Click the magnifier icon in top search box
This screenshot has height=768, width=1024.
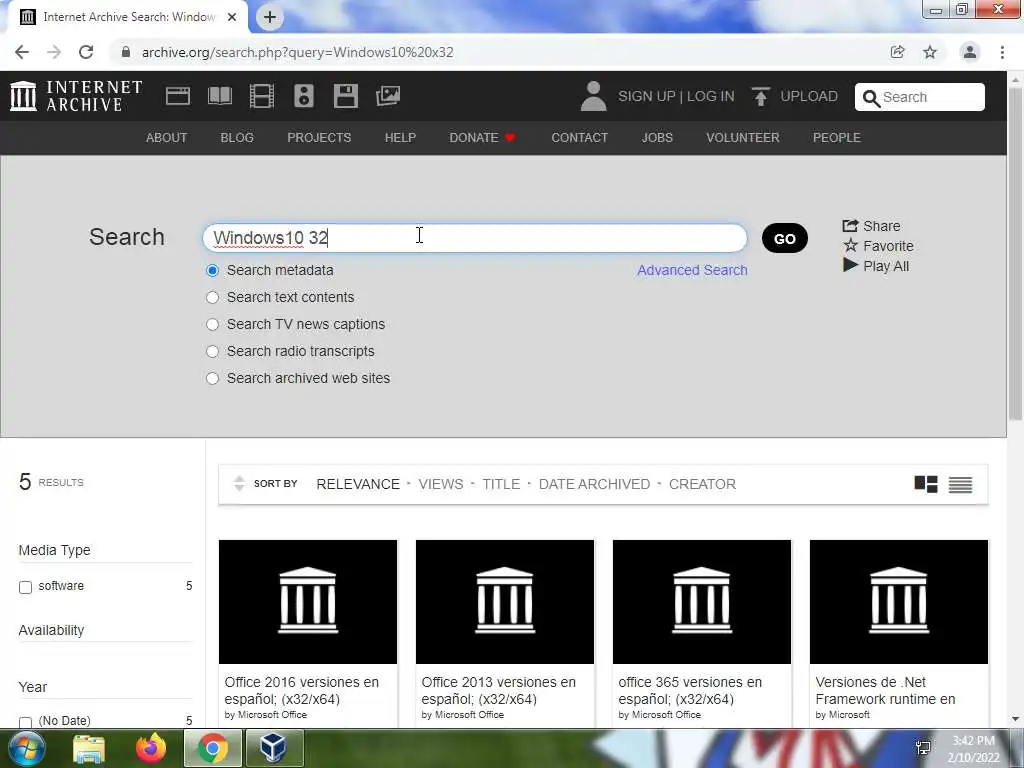click(871, 98)
